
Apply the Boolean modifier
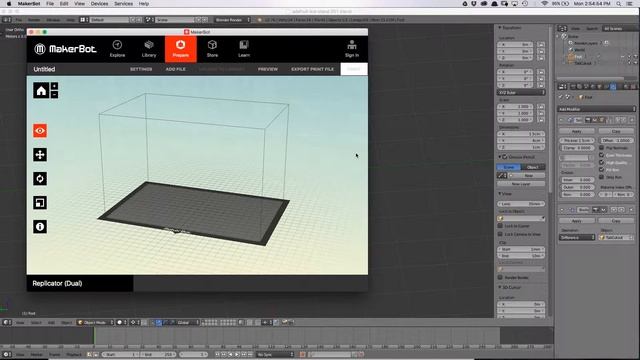point(576,221)
